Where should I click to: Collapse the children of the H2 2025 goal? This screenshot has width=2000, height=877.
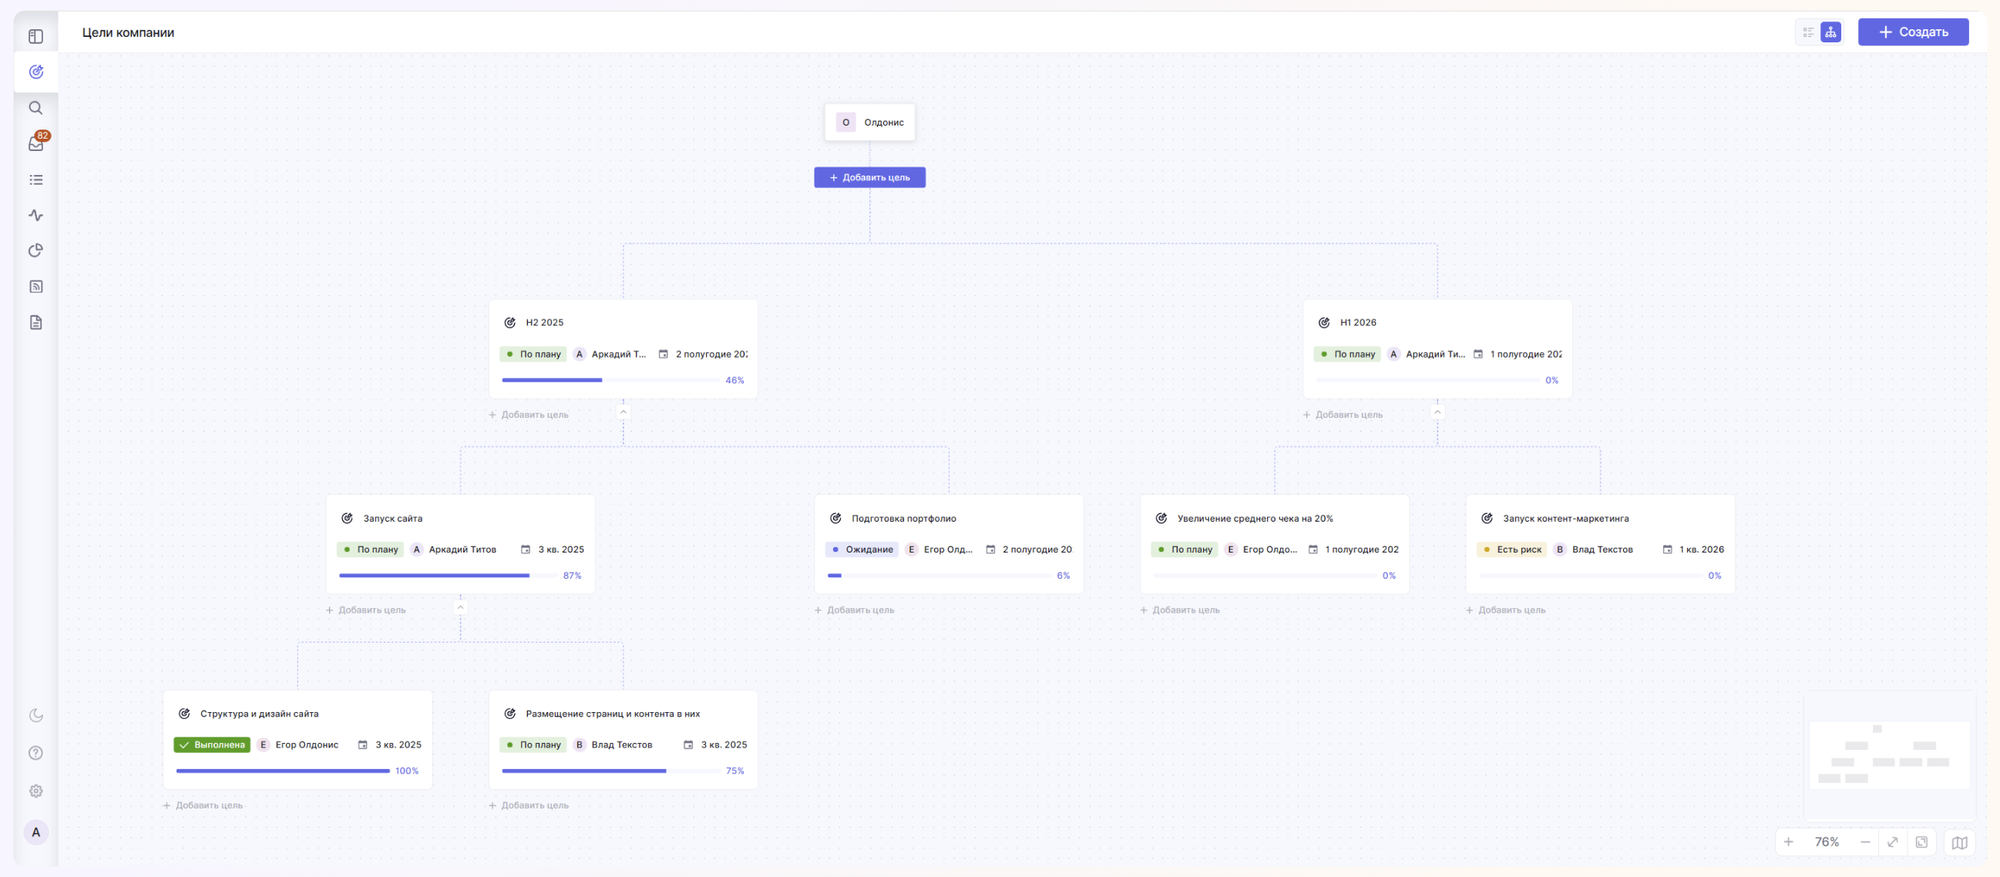click(623, 412)
